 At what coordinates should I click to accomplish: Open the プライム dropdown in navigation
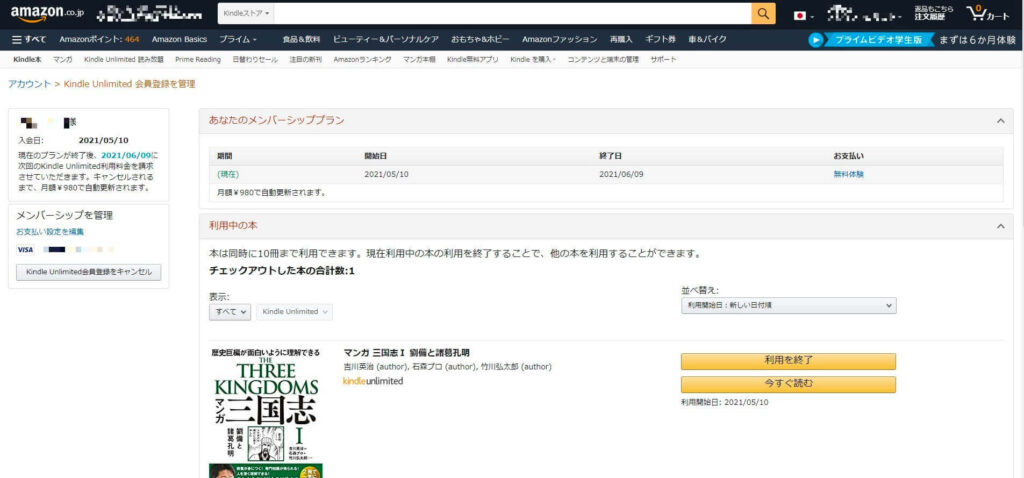point(238,40)
